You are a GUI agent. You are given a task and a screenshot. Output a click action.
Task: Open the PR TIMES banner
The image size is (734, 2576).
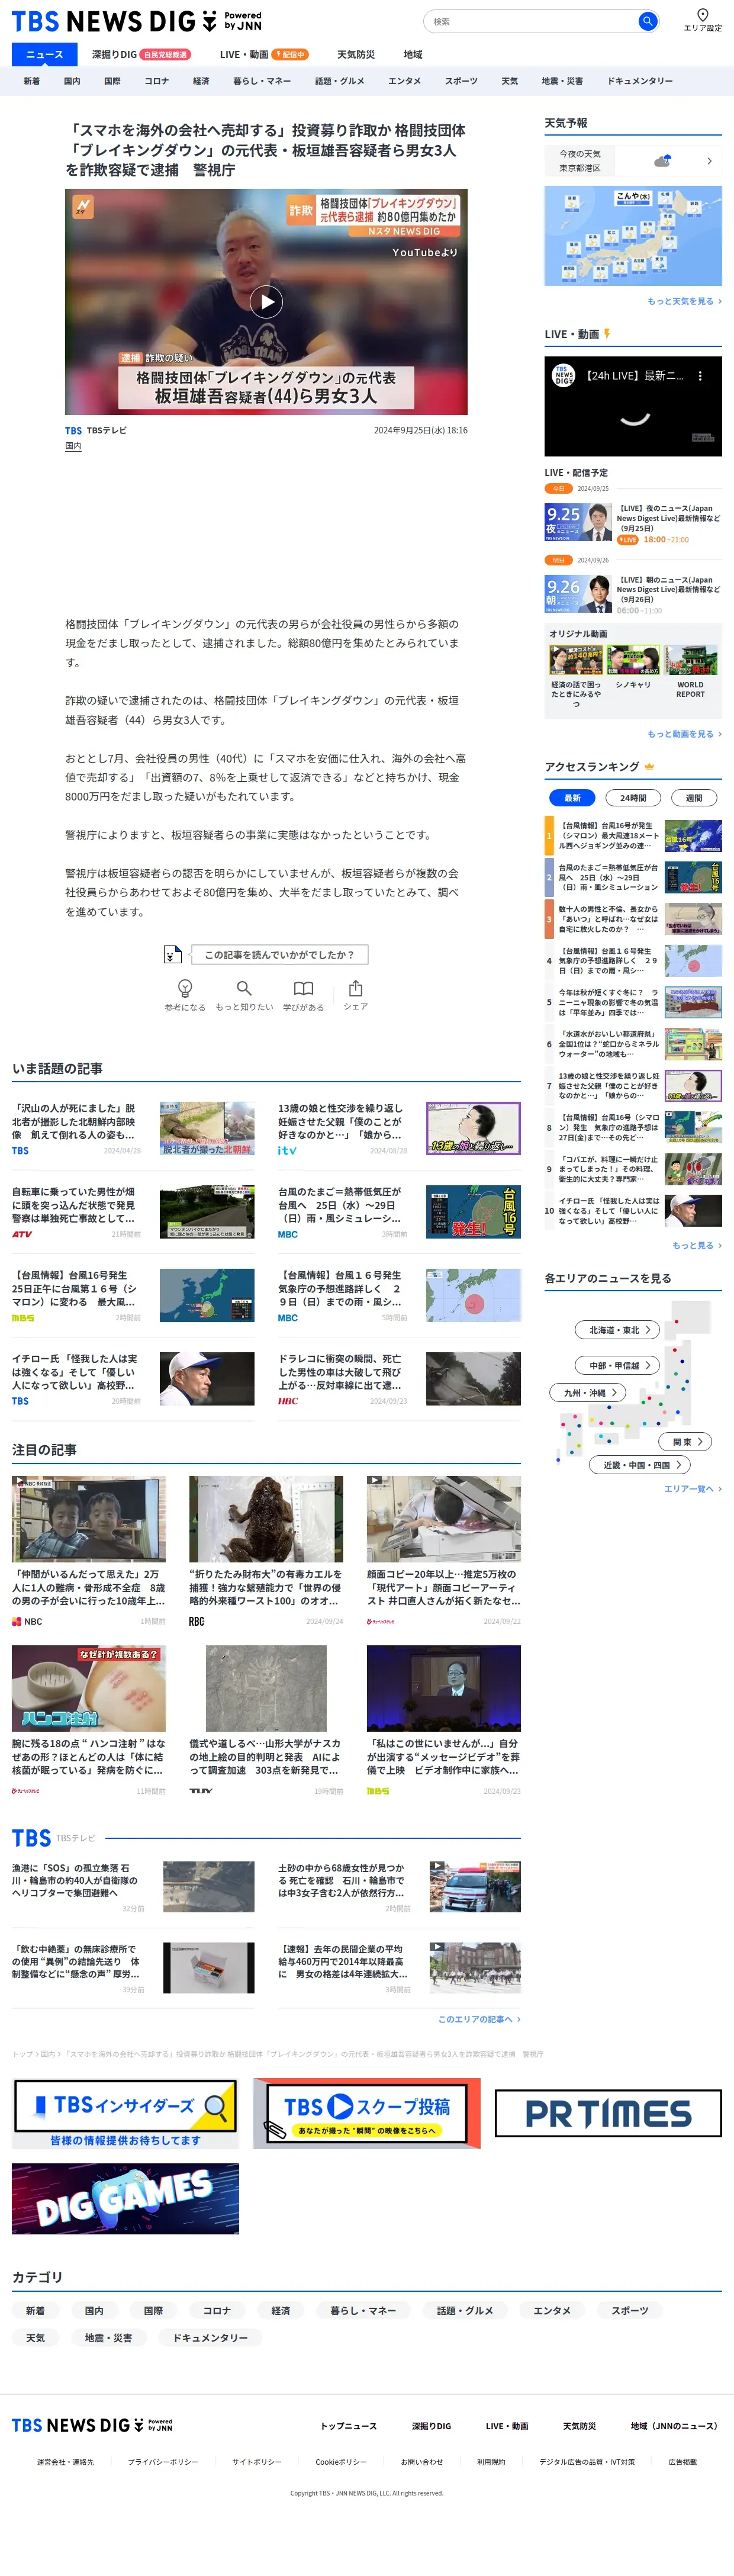tap(608, 2113)
